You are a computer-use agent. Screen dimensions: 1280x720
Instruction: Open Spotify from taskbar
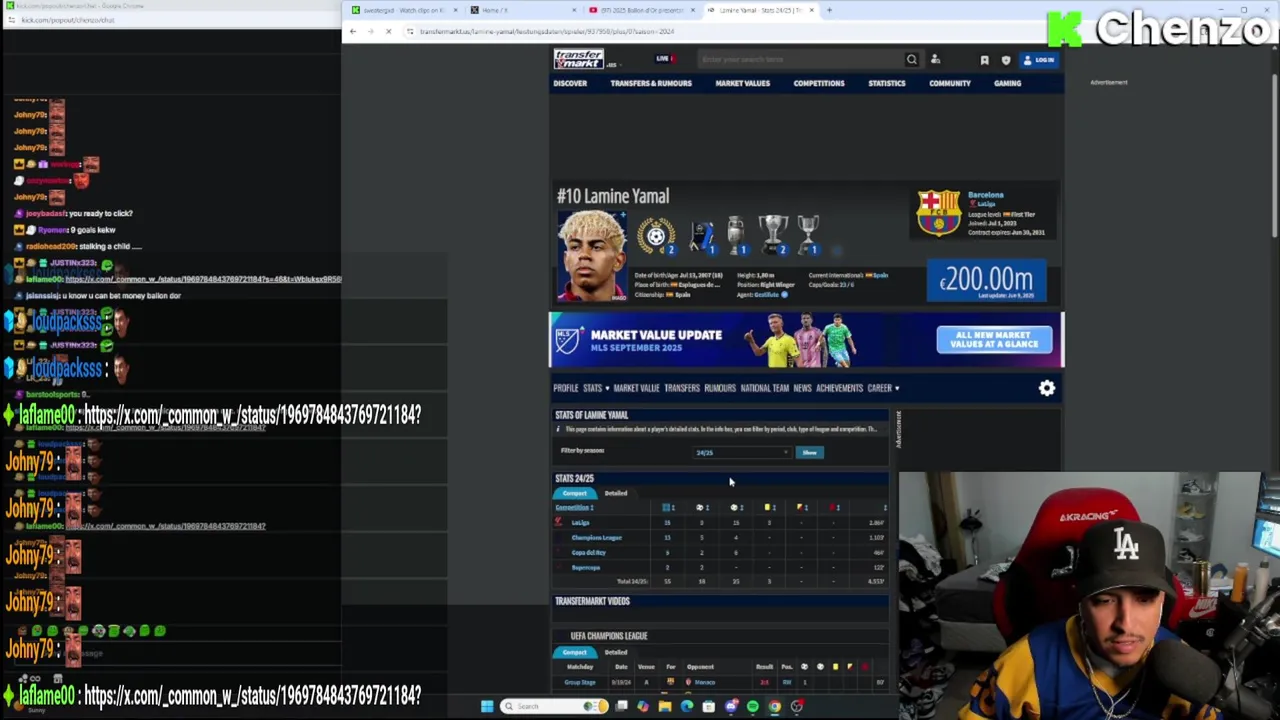coord(752,706)
